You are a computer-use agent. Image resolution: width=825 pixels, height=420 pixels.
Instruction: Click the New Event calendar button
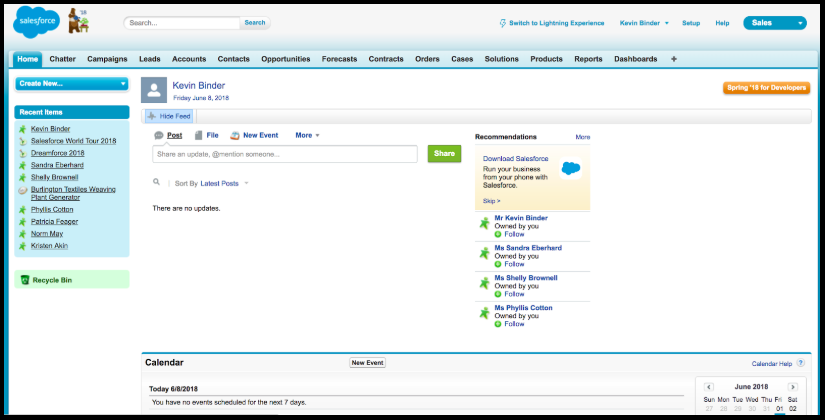point(367,363)
